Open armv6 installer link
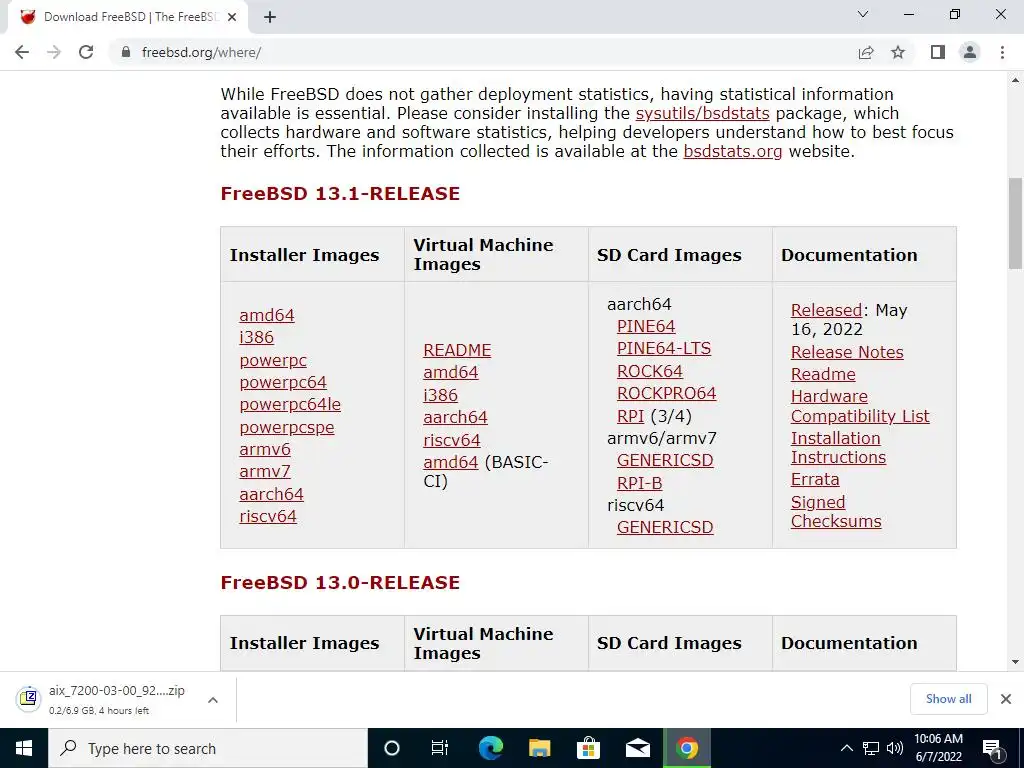Viewport: 1024px width, 768px height. [264, 449]
